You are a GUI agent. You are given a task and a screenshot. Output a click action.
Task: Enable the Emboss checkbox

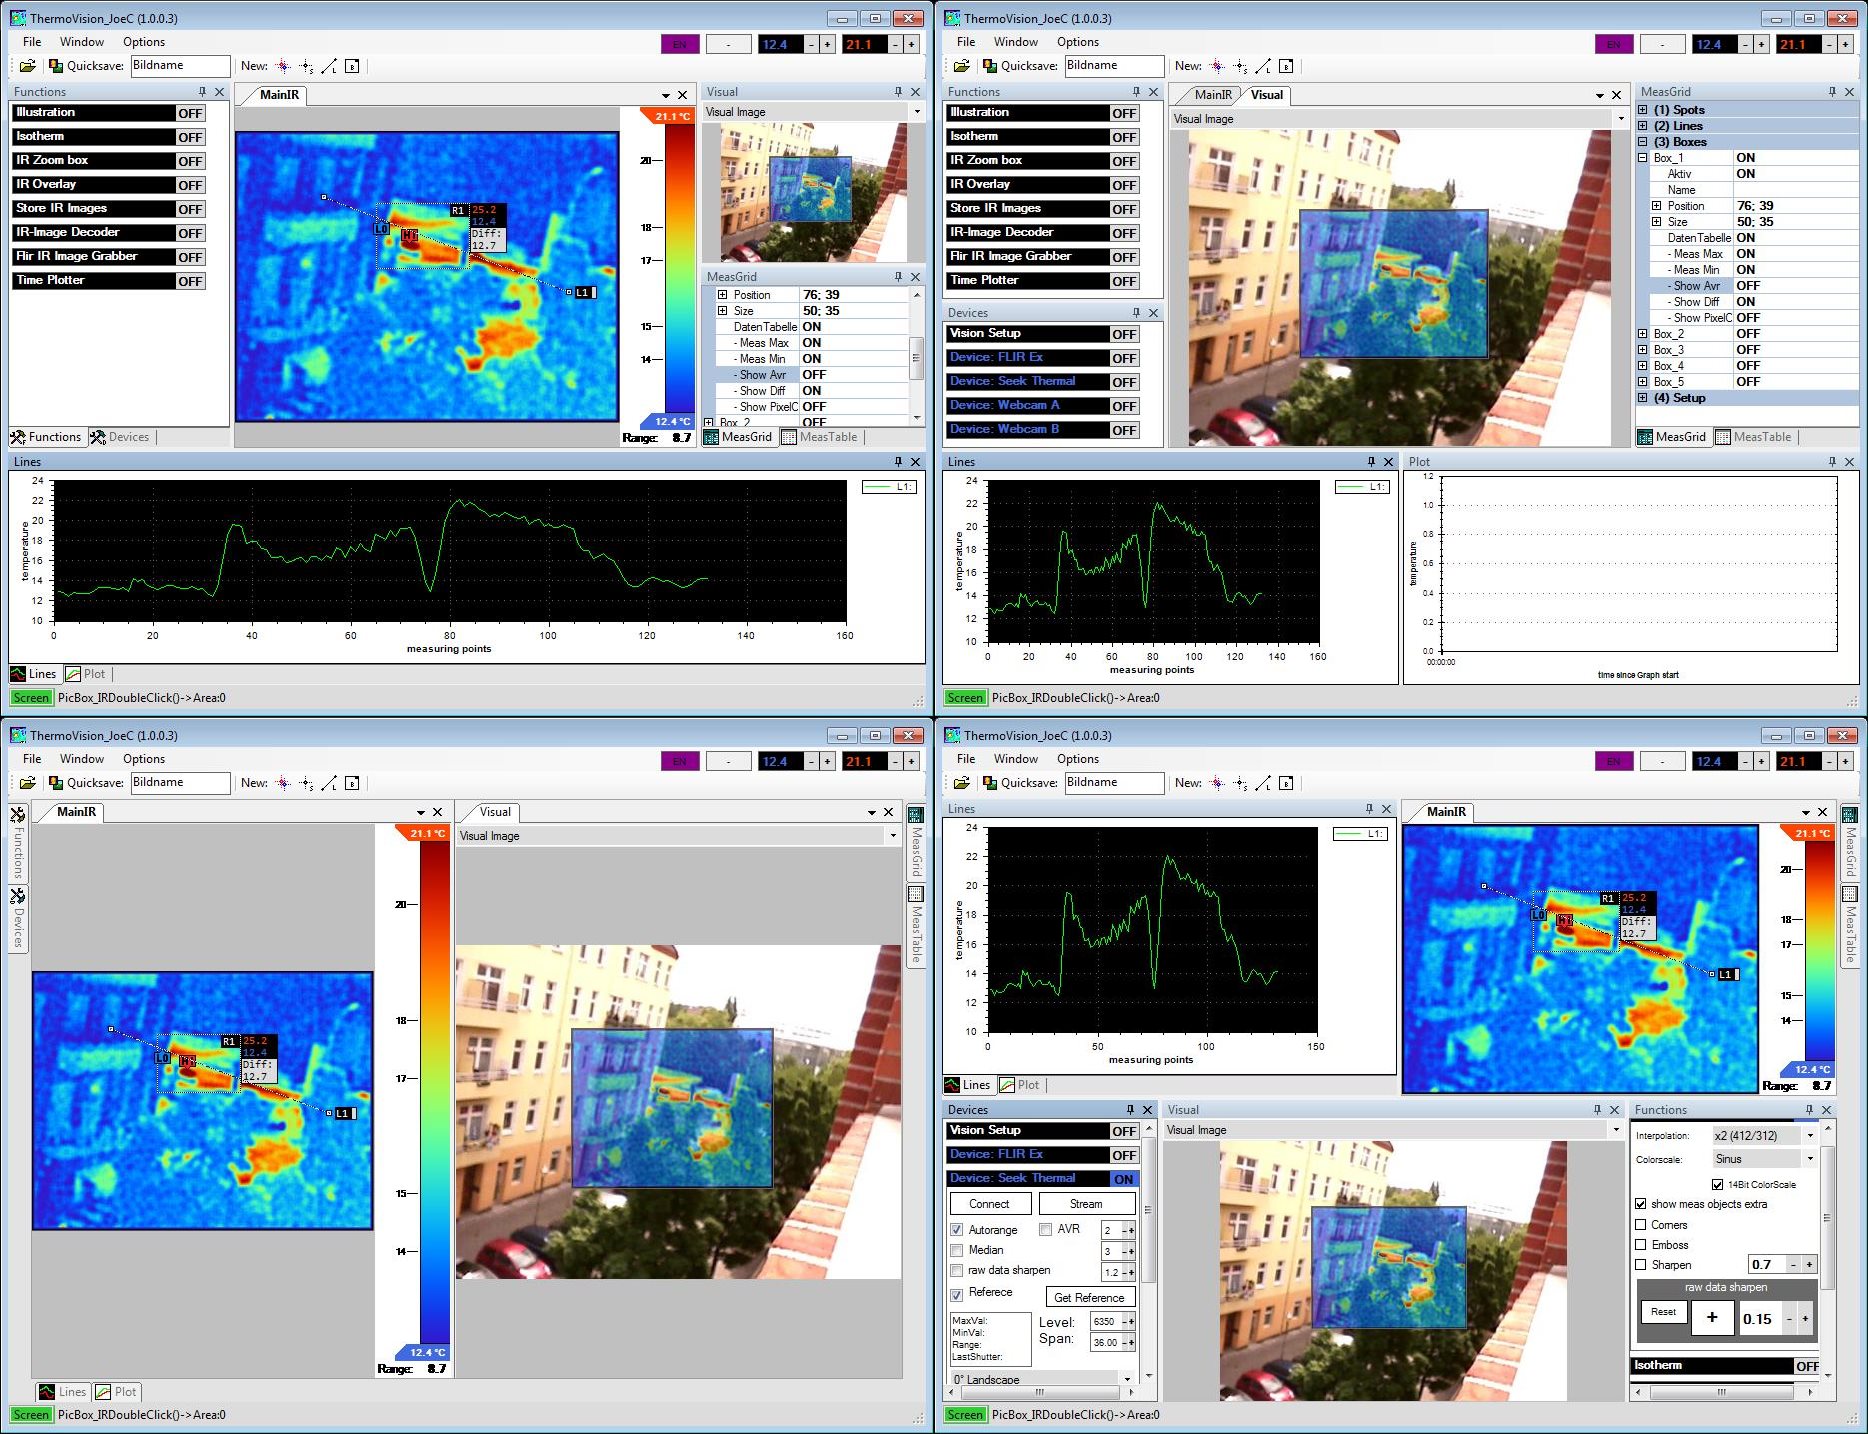(1640, 1245)
